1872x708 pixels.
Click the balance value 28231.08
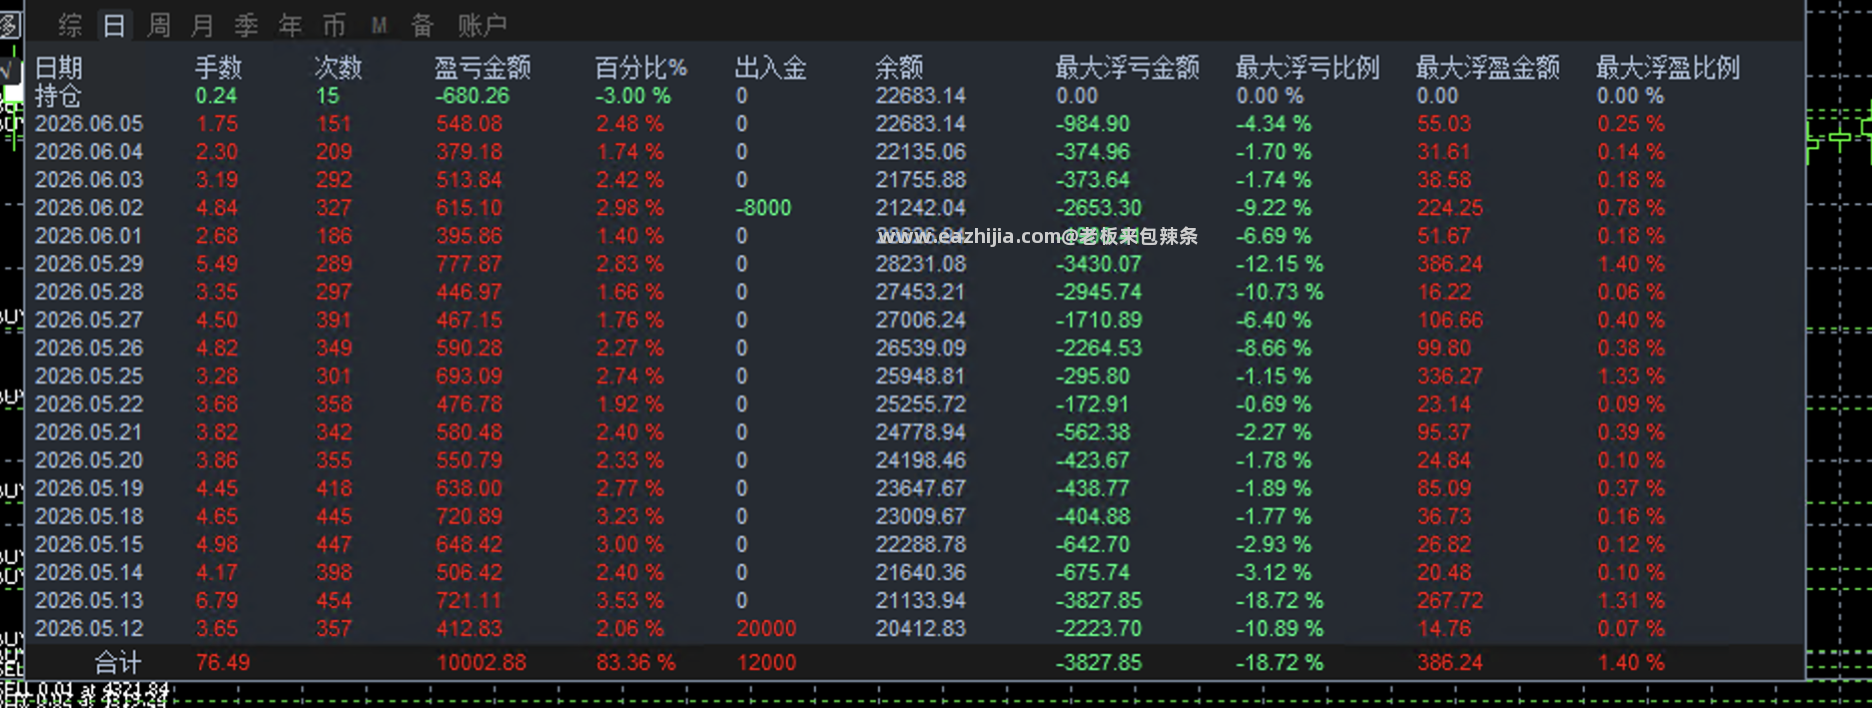921,264
